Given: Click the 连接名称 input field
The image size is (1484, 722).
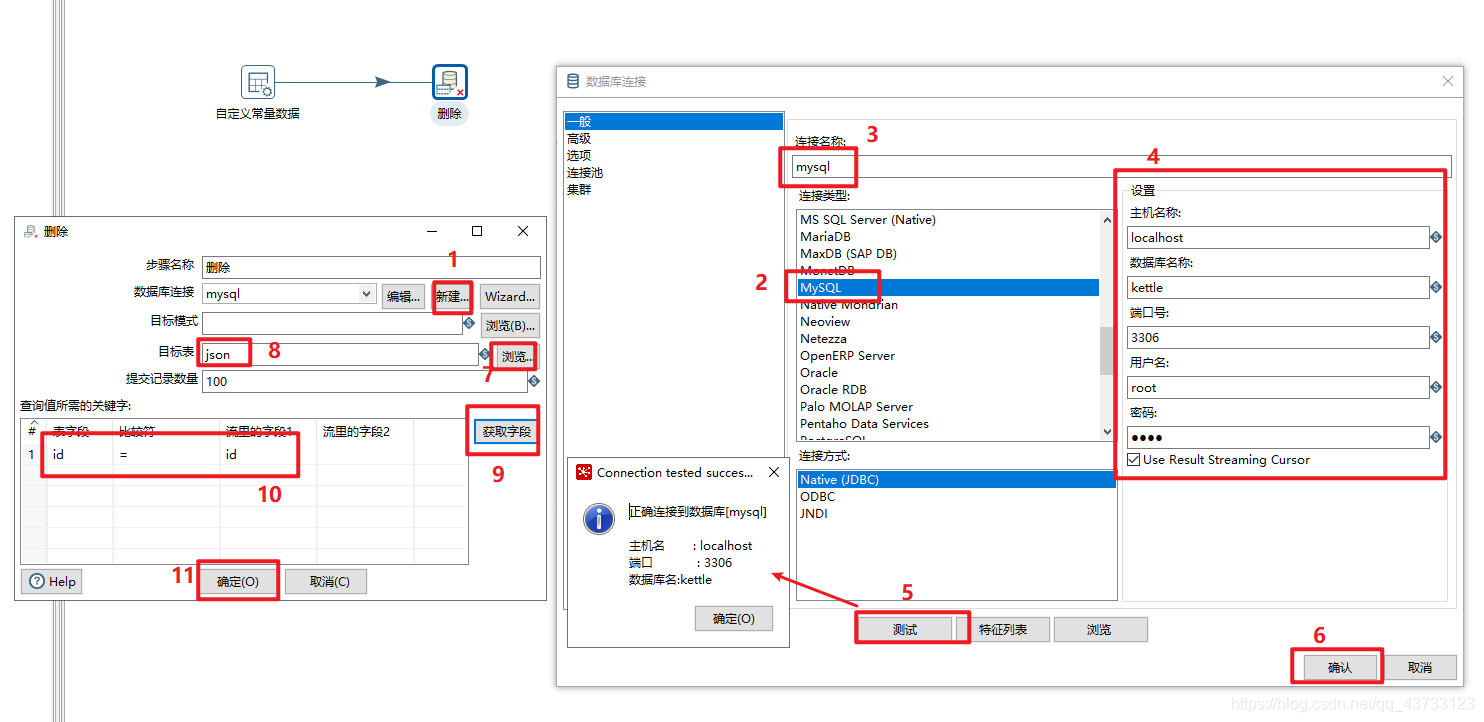Looking at the screenshot, I should [1120, 167].
